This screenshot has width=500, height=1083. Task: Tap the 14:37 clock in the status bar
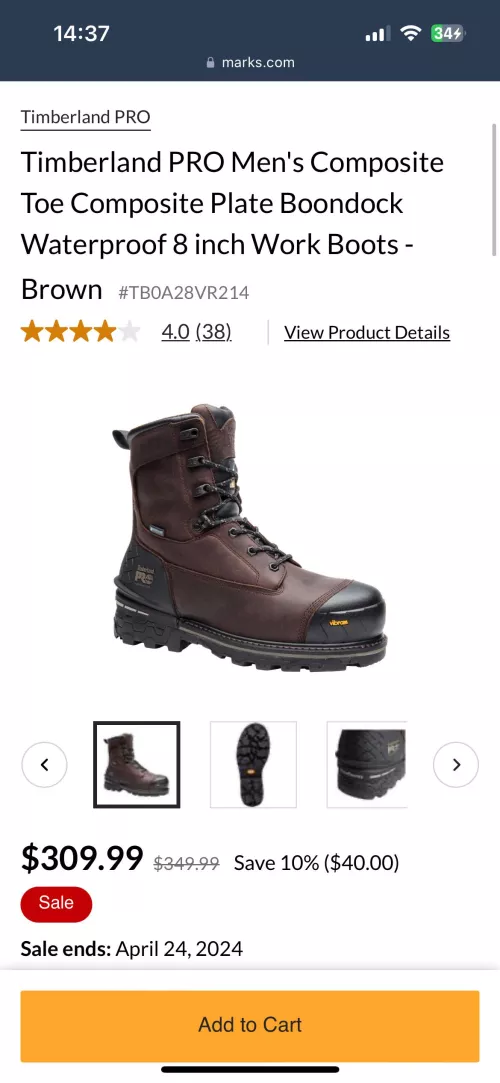[81, 33]
